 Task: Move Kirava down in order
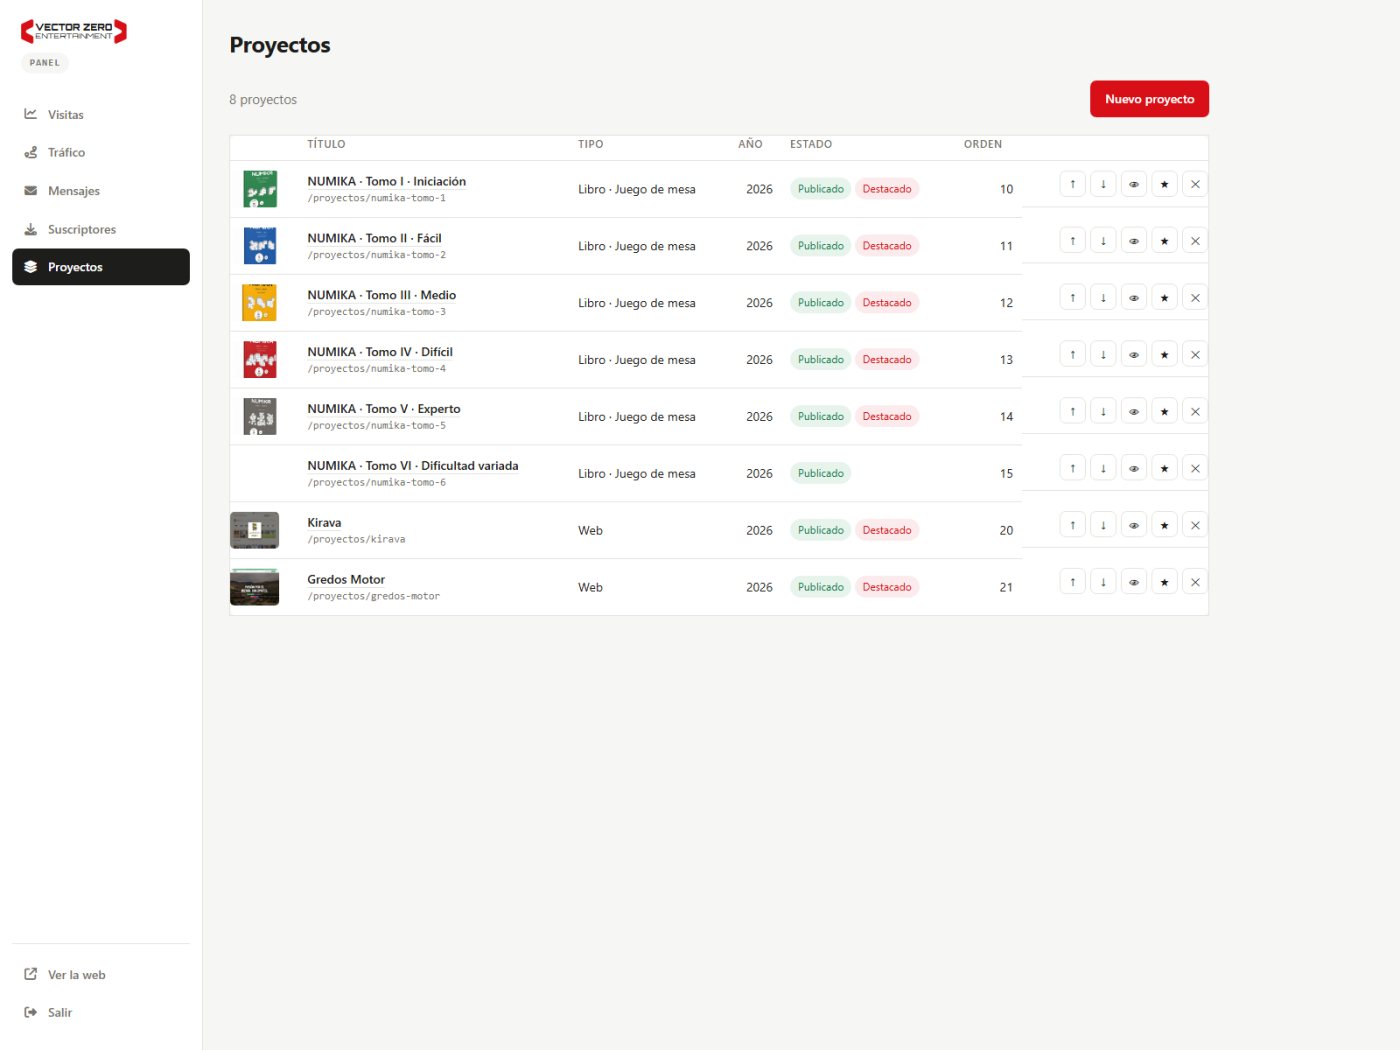coord(1103,526)
